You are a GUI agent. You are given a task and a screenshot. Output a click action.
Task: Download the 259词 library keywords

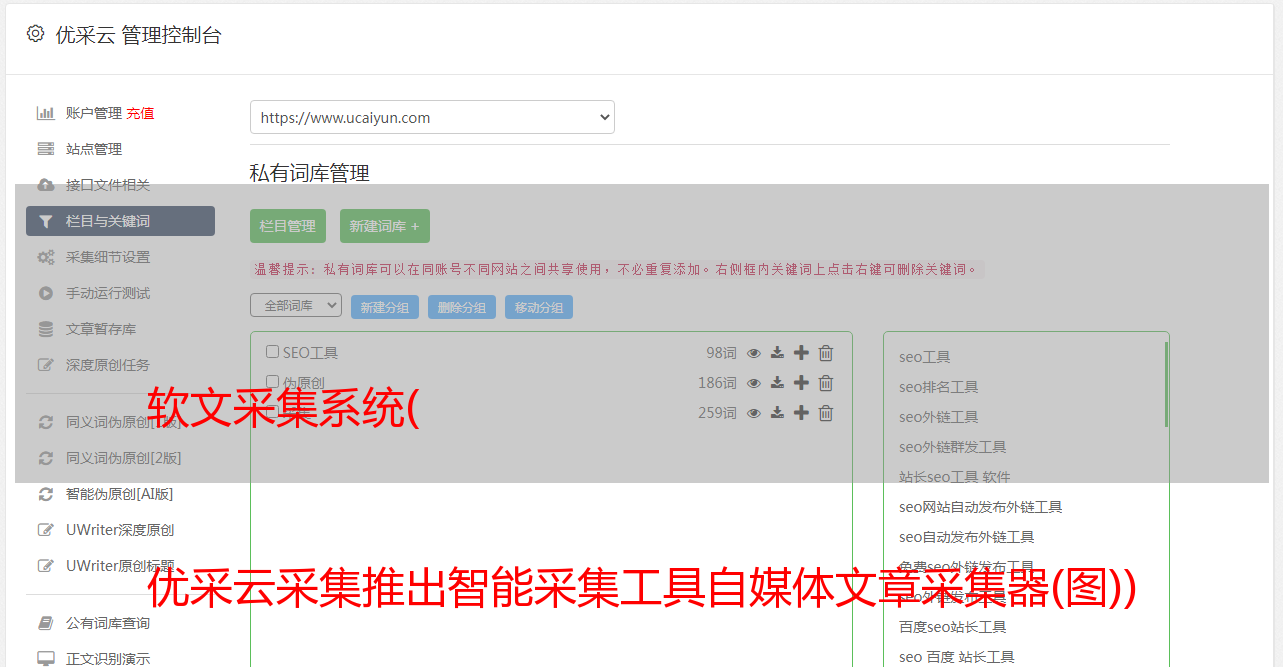[777, 413]
